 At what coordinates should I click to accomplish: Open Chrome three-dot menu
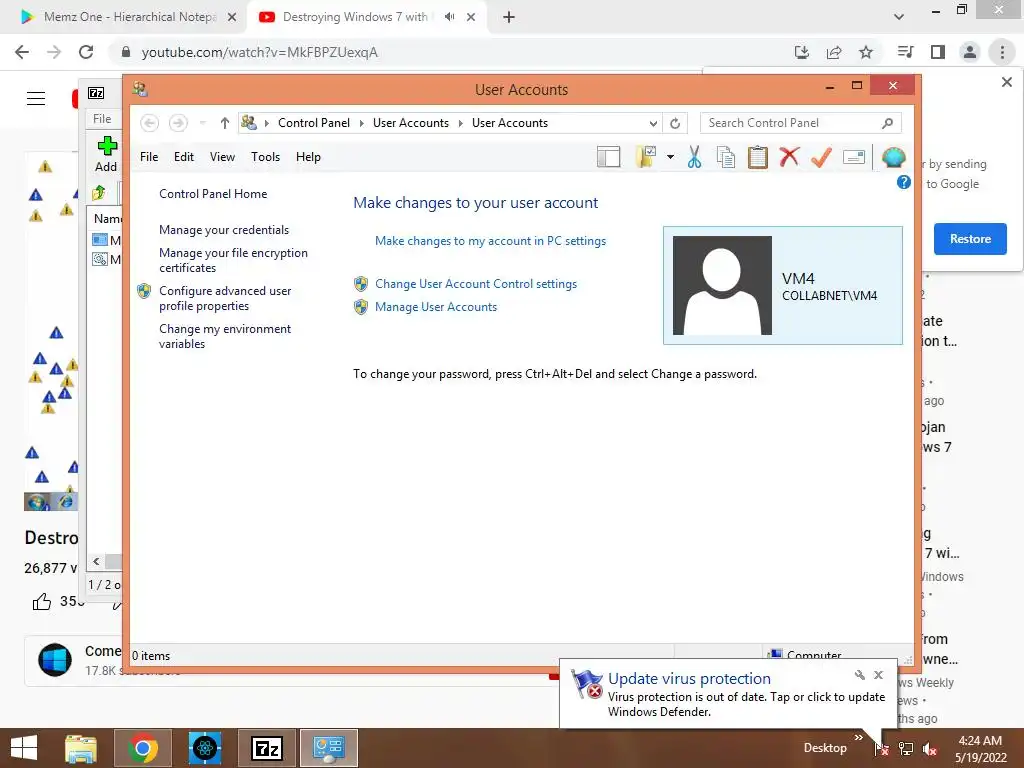pos(1002,52)
